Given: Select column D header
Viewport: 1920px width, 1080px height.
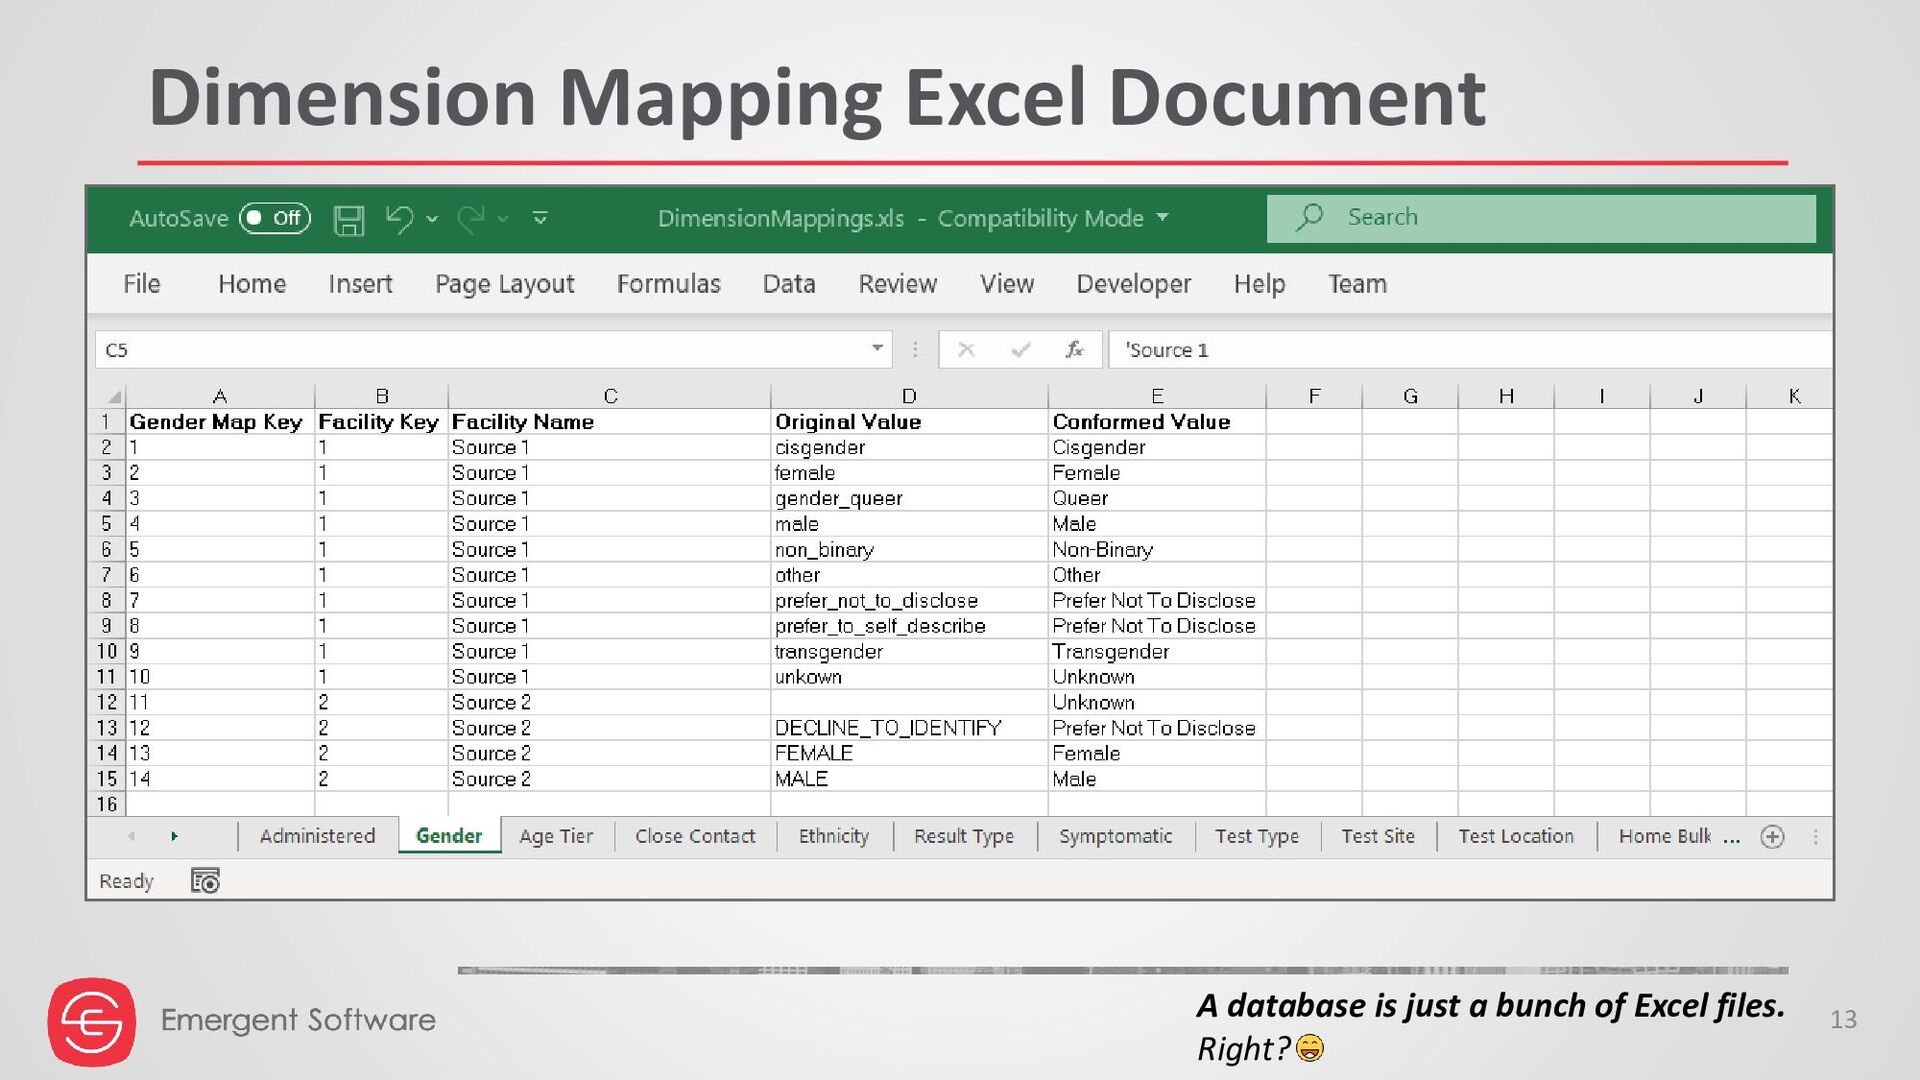Looking at the screenshot, I should click(908, 396).
